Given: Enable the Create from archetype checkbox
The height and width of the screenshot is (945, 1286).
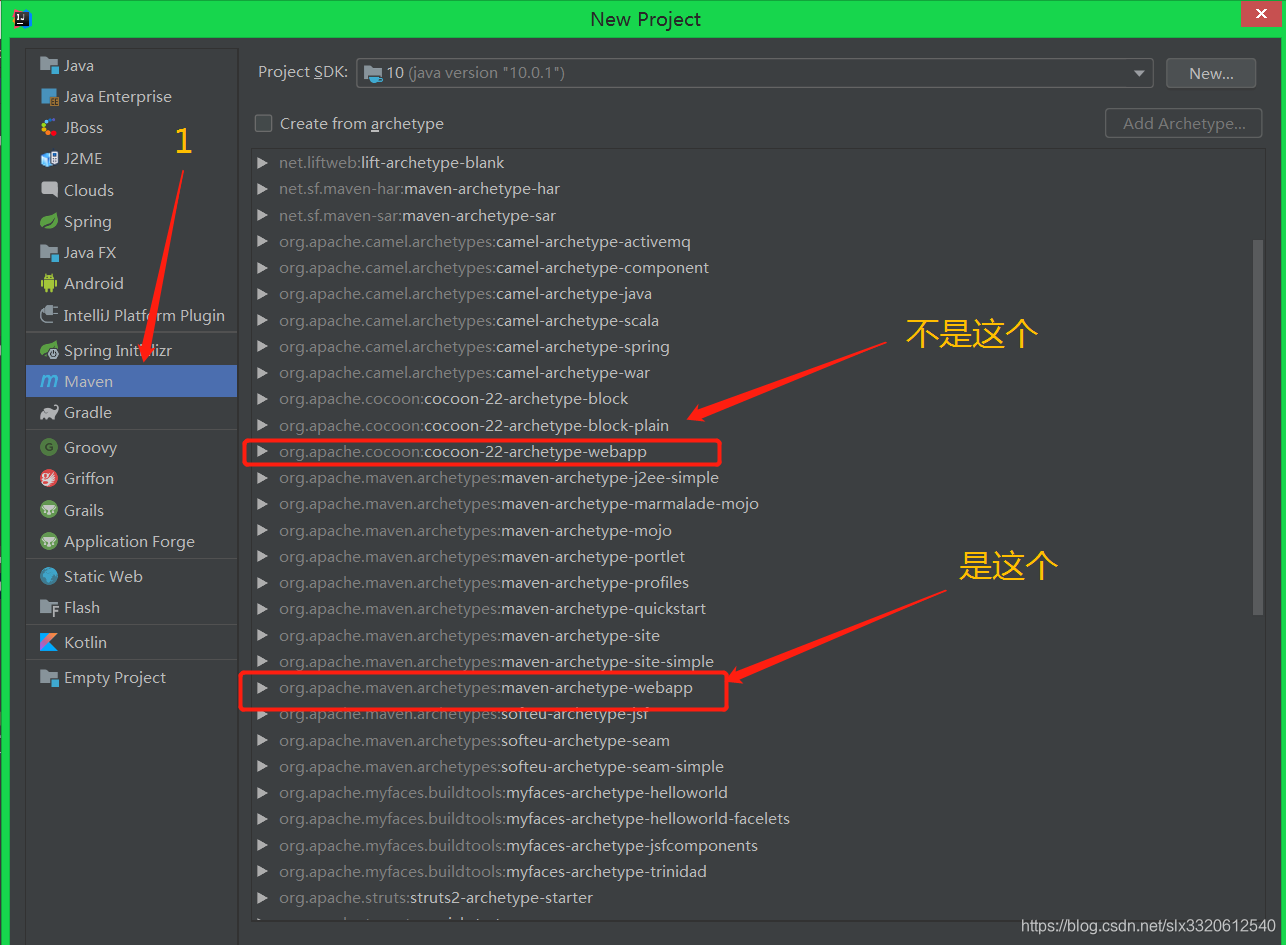Looking at the screenshot, I should (263, 123).
